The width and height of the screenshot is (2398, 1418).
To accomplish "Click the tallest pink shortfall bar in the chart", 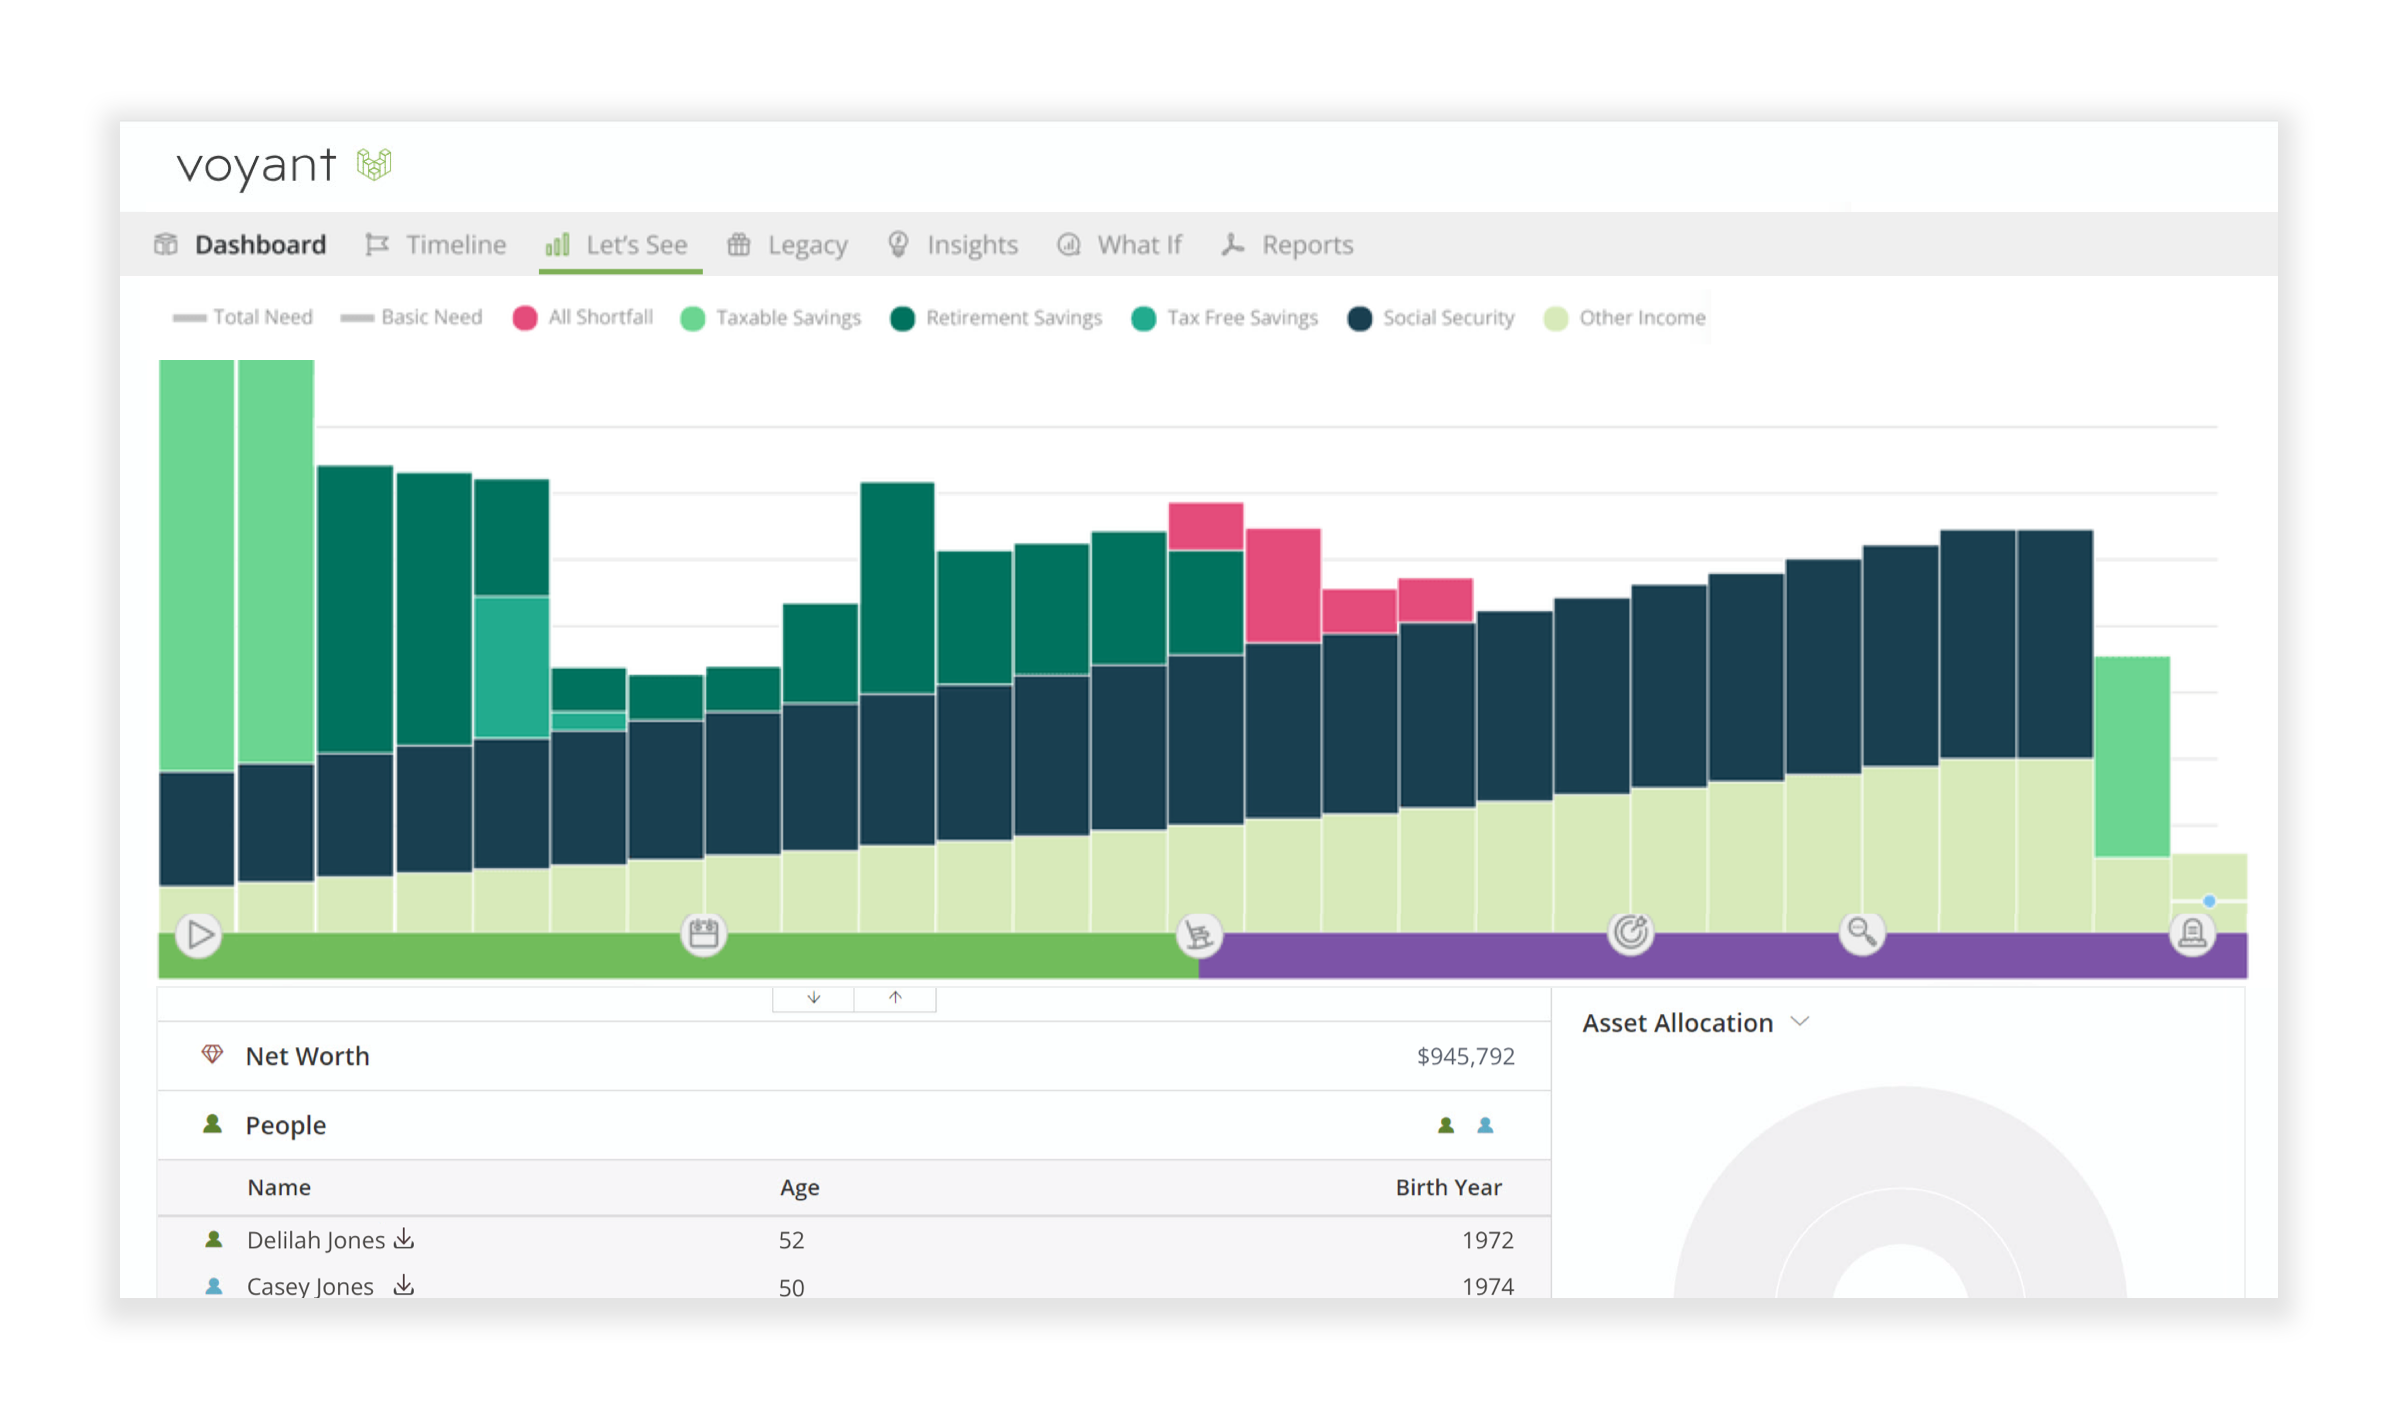I will click(1283, 585).
